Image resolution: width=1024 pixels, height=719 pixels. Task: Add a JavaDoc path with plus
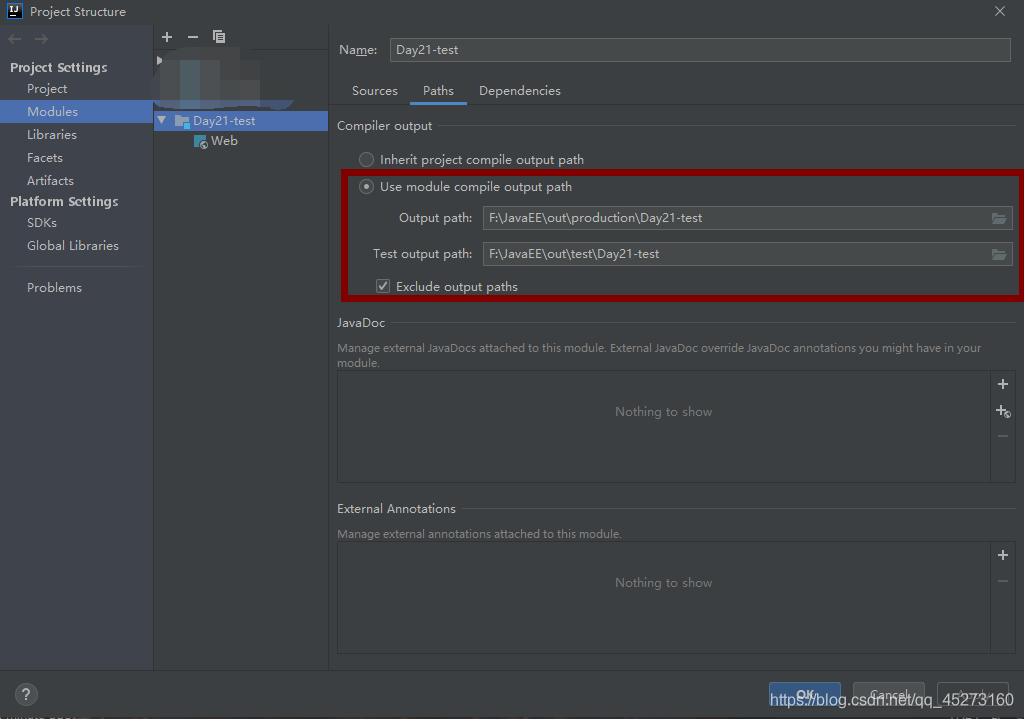click(1003, 384)
